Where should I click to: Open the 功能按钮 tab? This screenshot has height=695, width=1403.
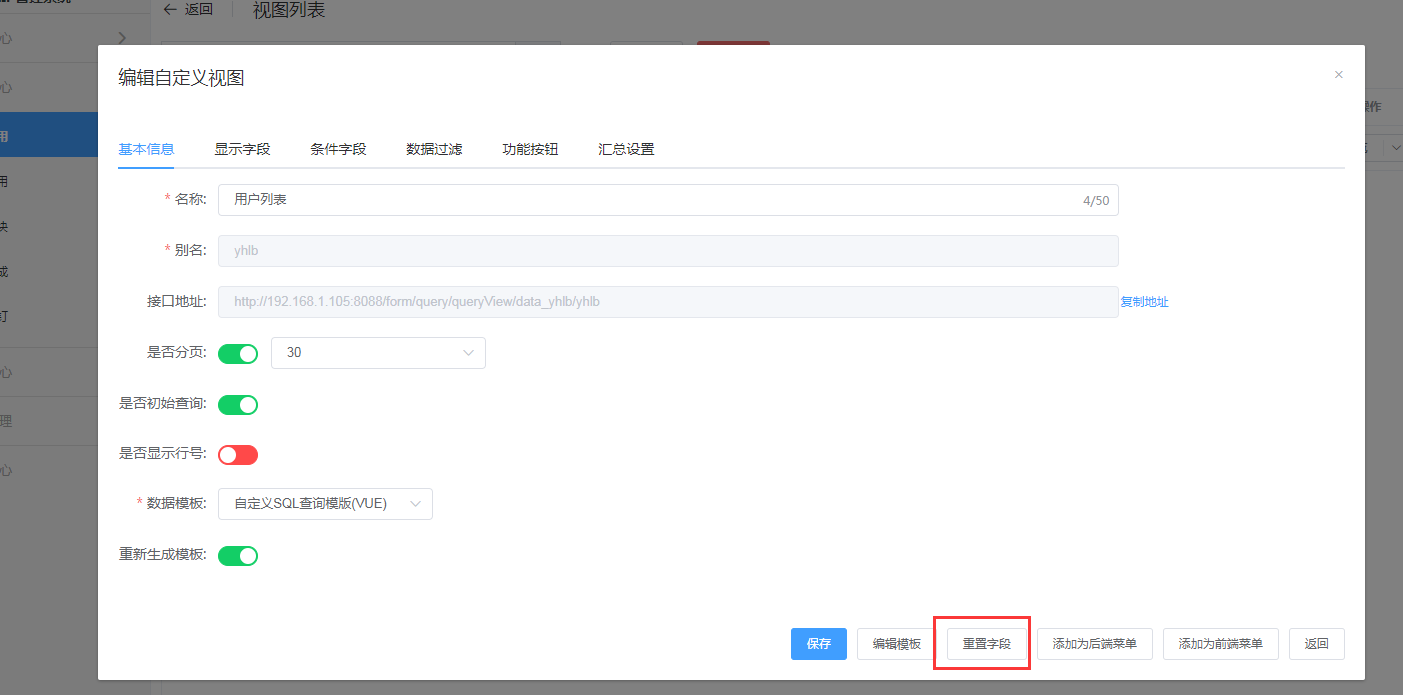pos(530,149)
